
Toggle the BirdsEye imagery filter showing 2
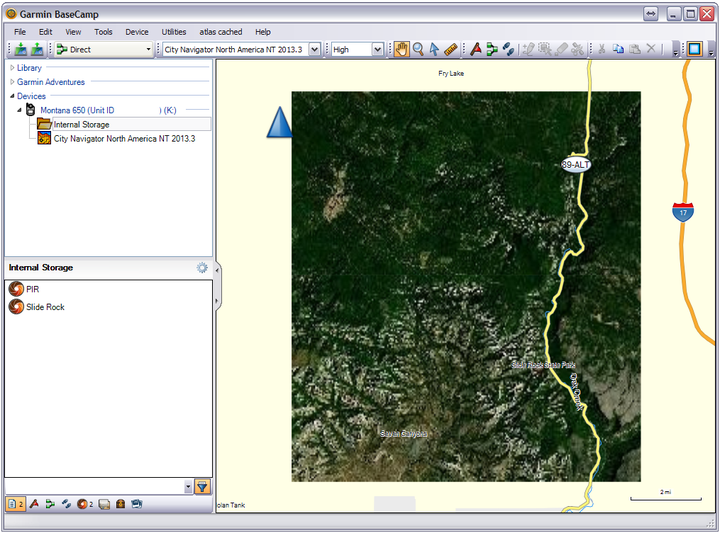[85, 504]
